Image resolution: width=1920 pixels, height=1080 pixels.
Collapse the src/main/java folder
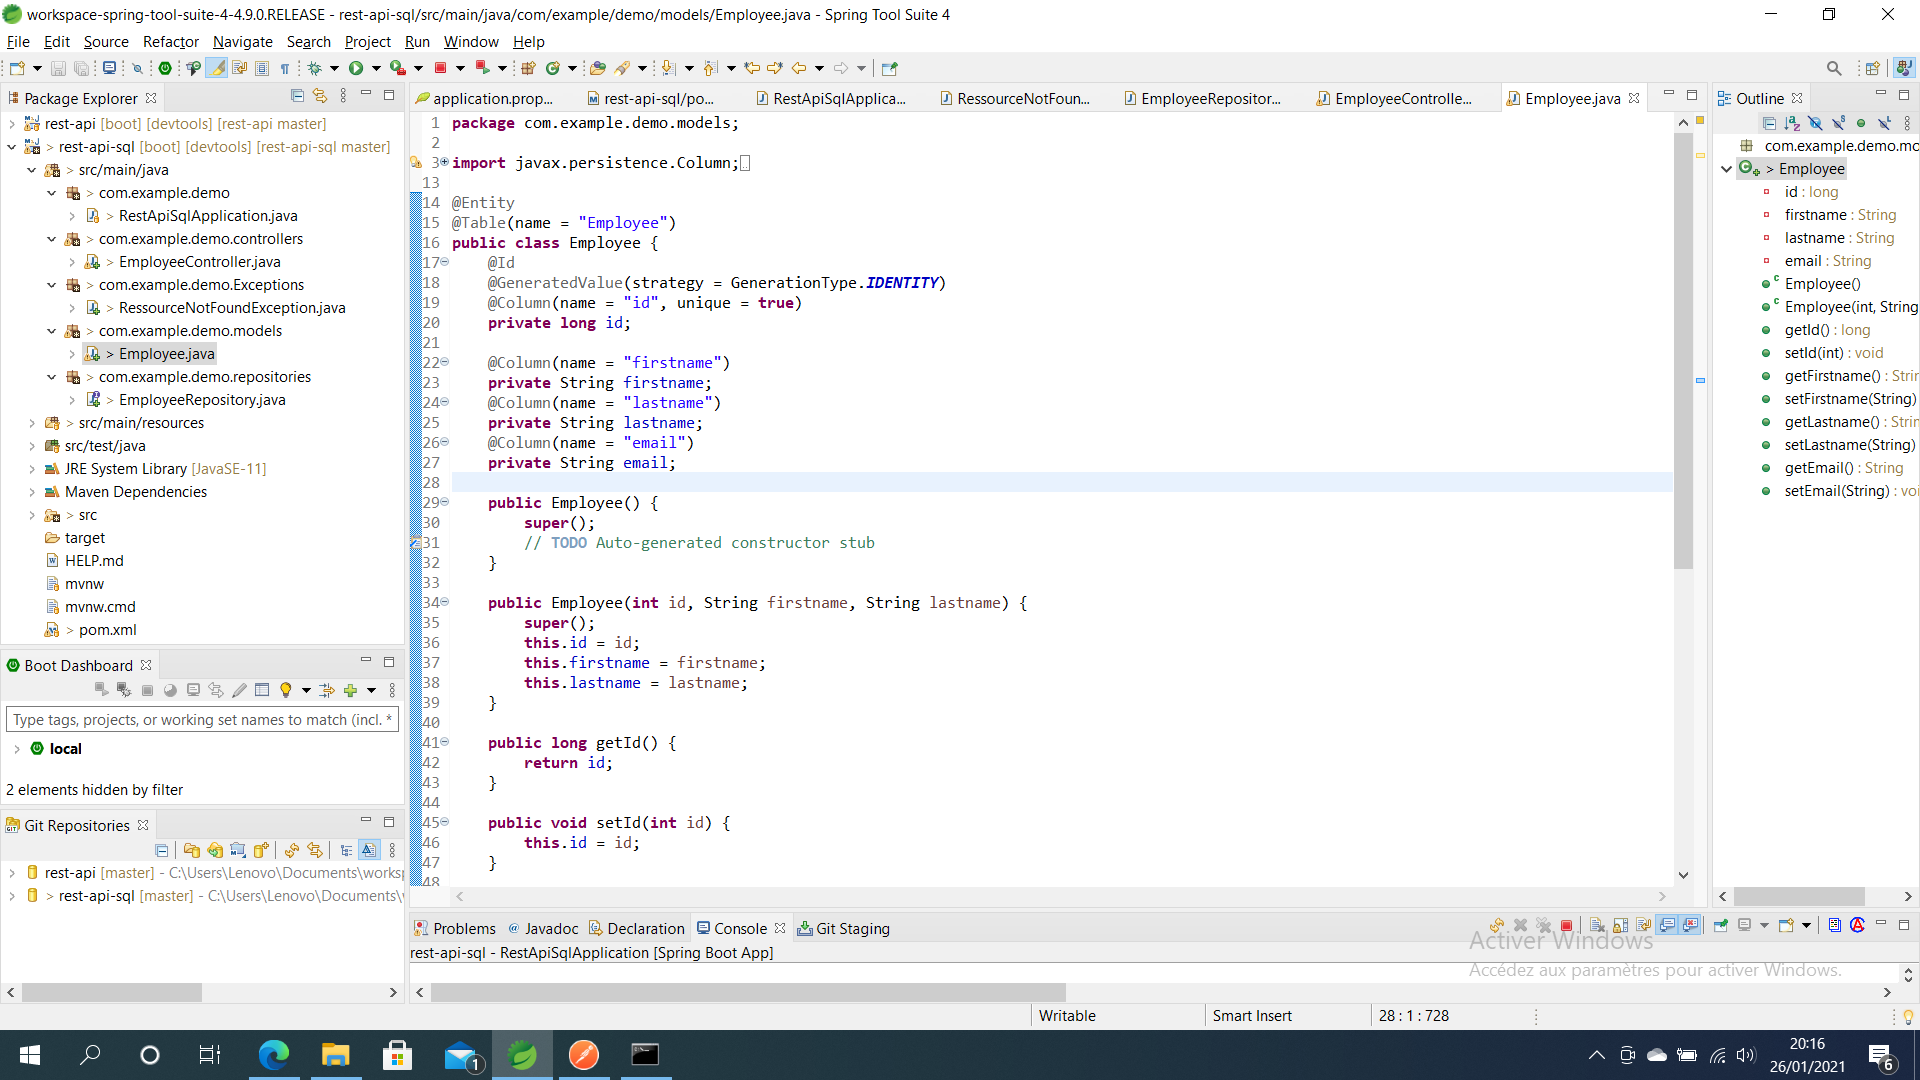point(32,170)
